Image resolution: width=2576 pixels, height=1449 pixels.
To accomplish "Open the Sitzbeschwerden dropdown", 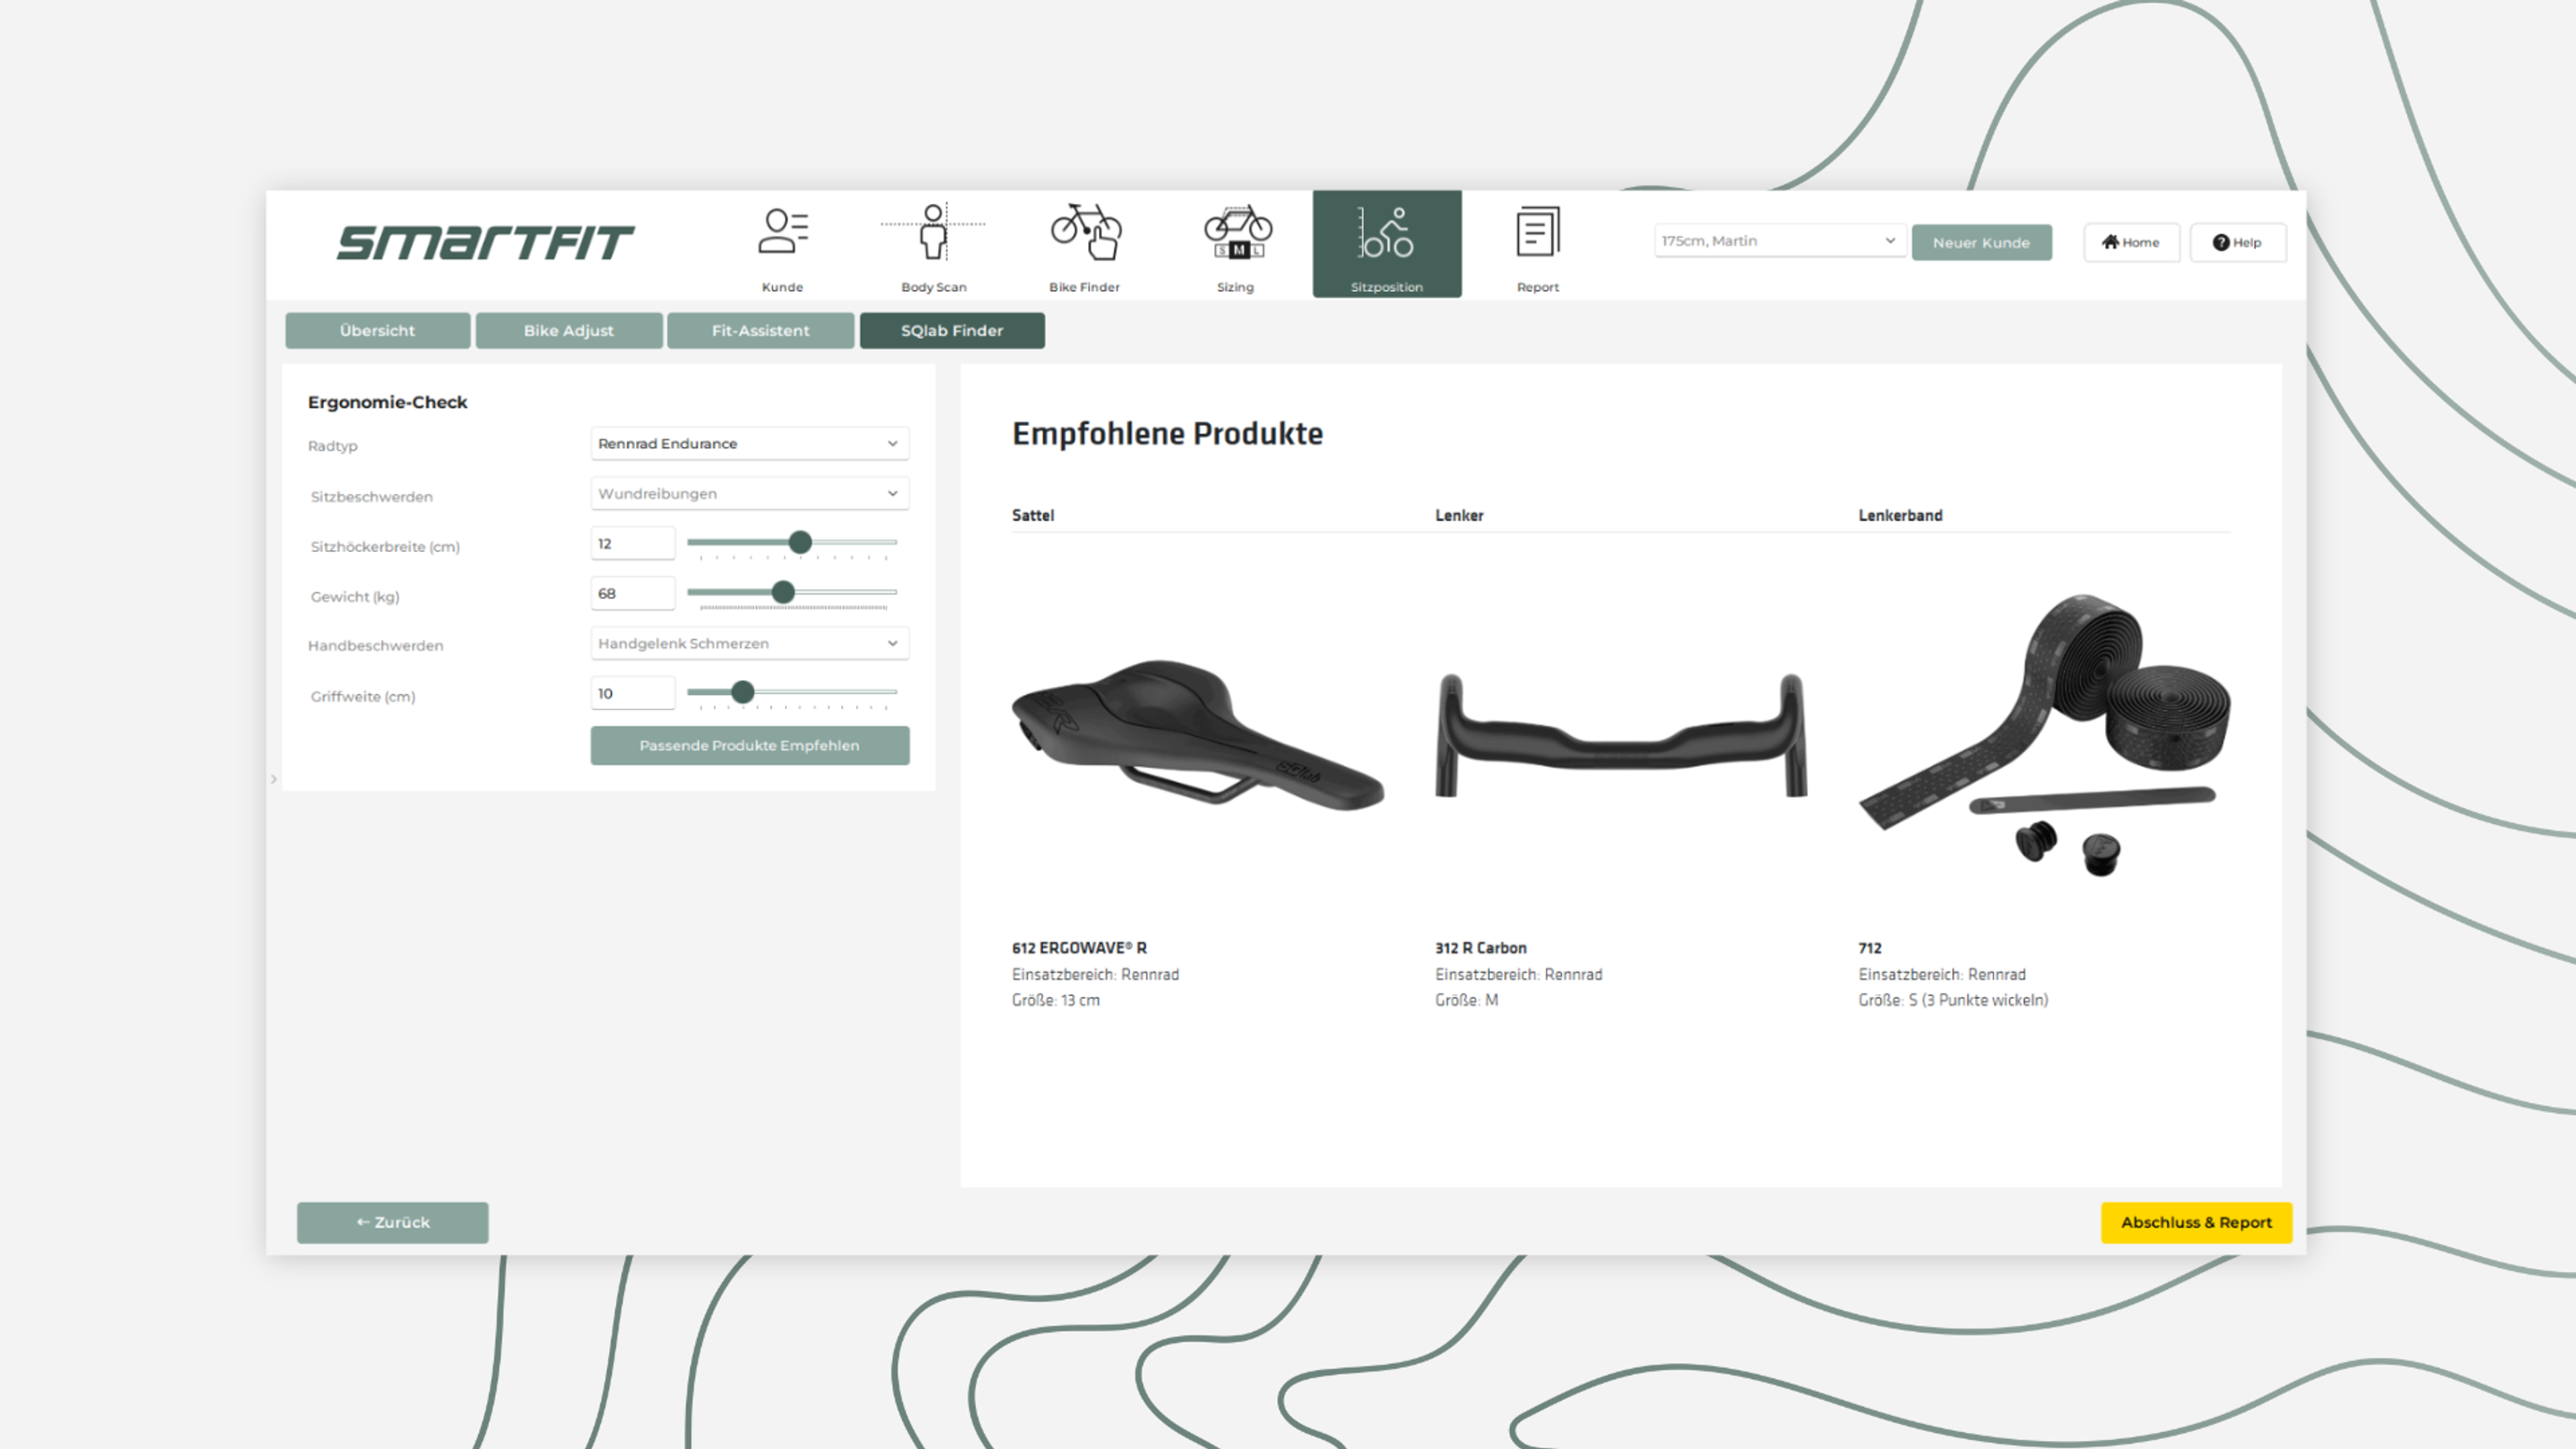I will click(749, 493).
